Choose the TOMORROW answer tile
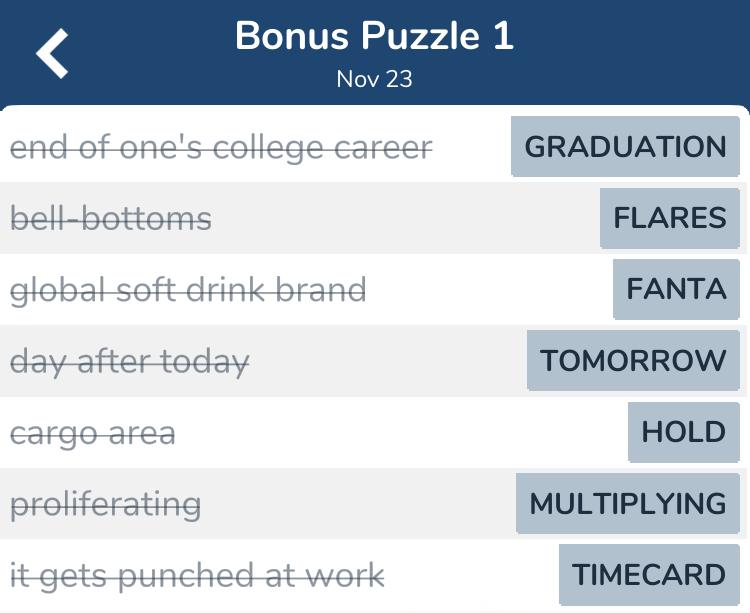The image size is (750, 613). tap(633, 360)
